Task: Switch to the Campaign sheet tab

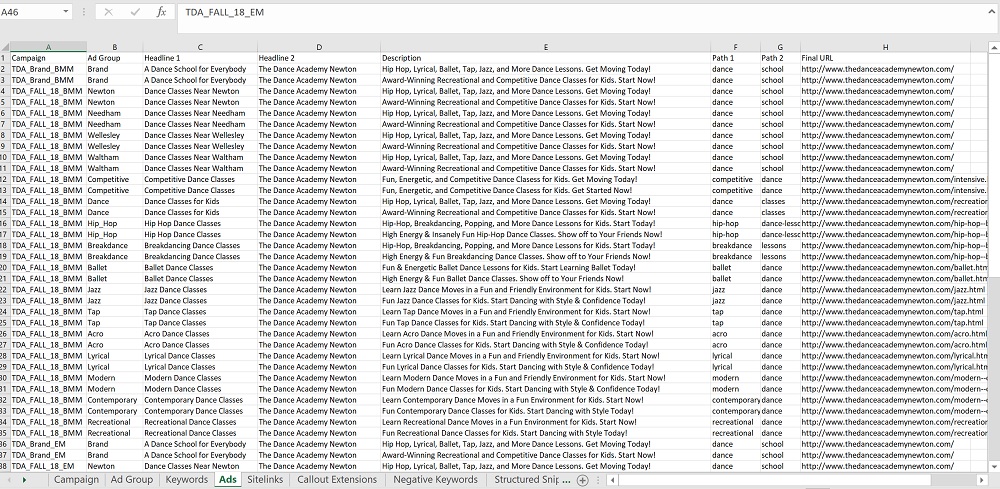Action: coord(76,479)
